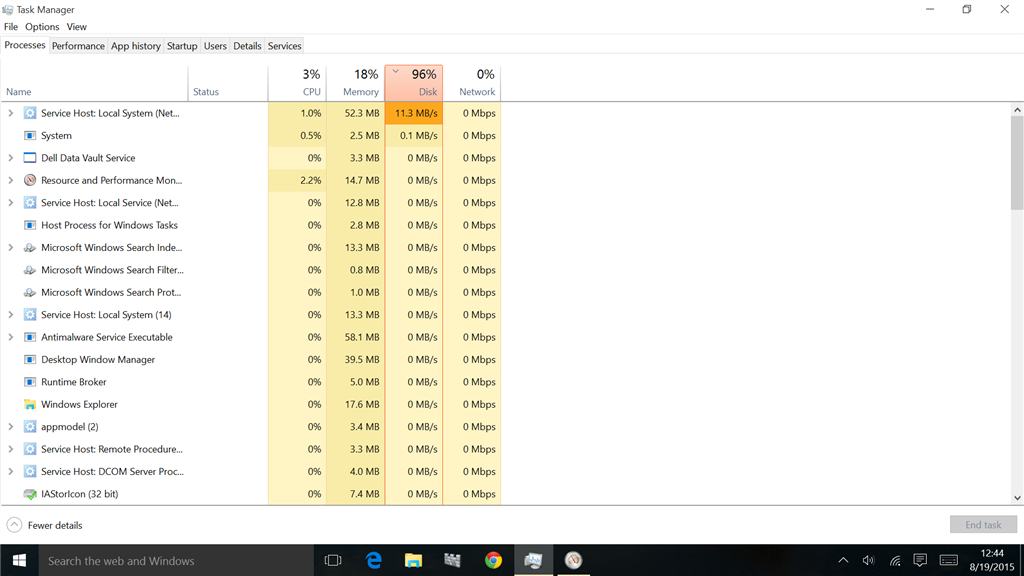
Task: Switch to the Startup tab
Action: click(x=182, y=46)
